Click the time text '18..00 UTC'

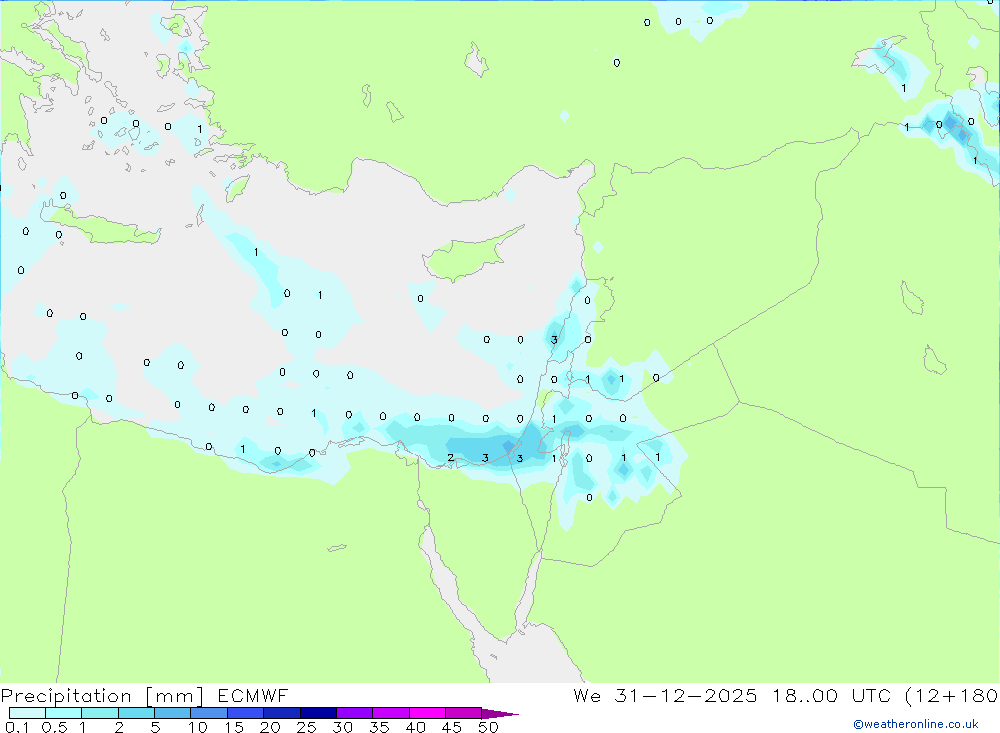(832, 695)
